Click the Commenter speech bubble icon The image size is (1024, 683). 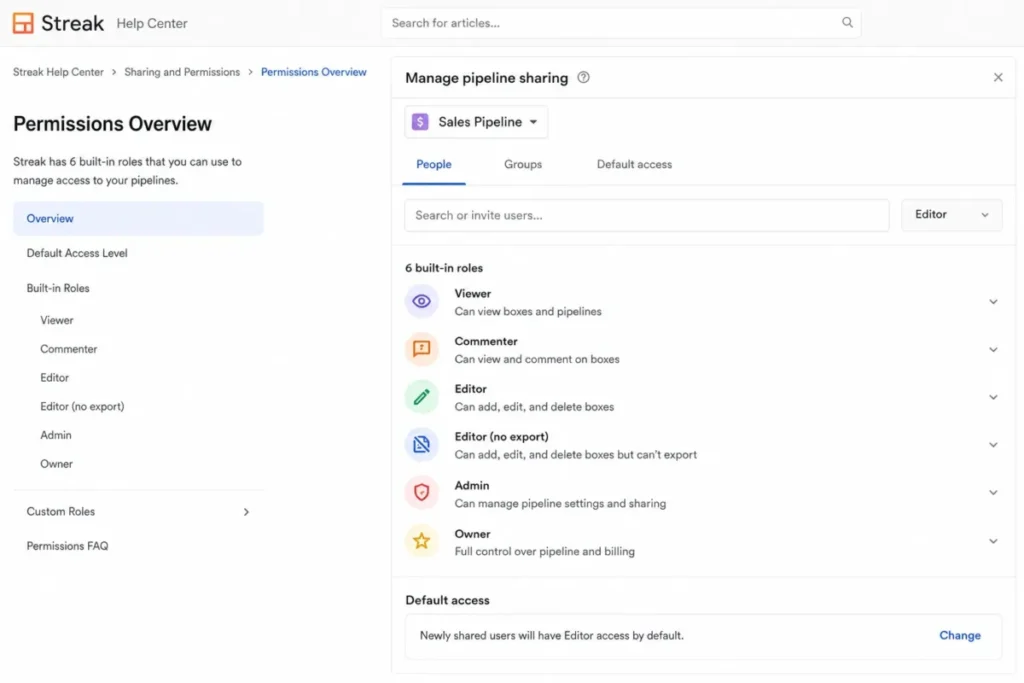421,349
